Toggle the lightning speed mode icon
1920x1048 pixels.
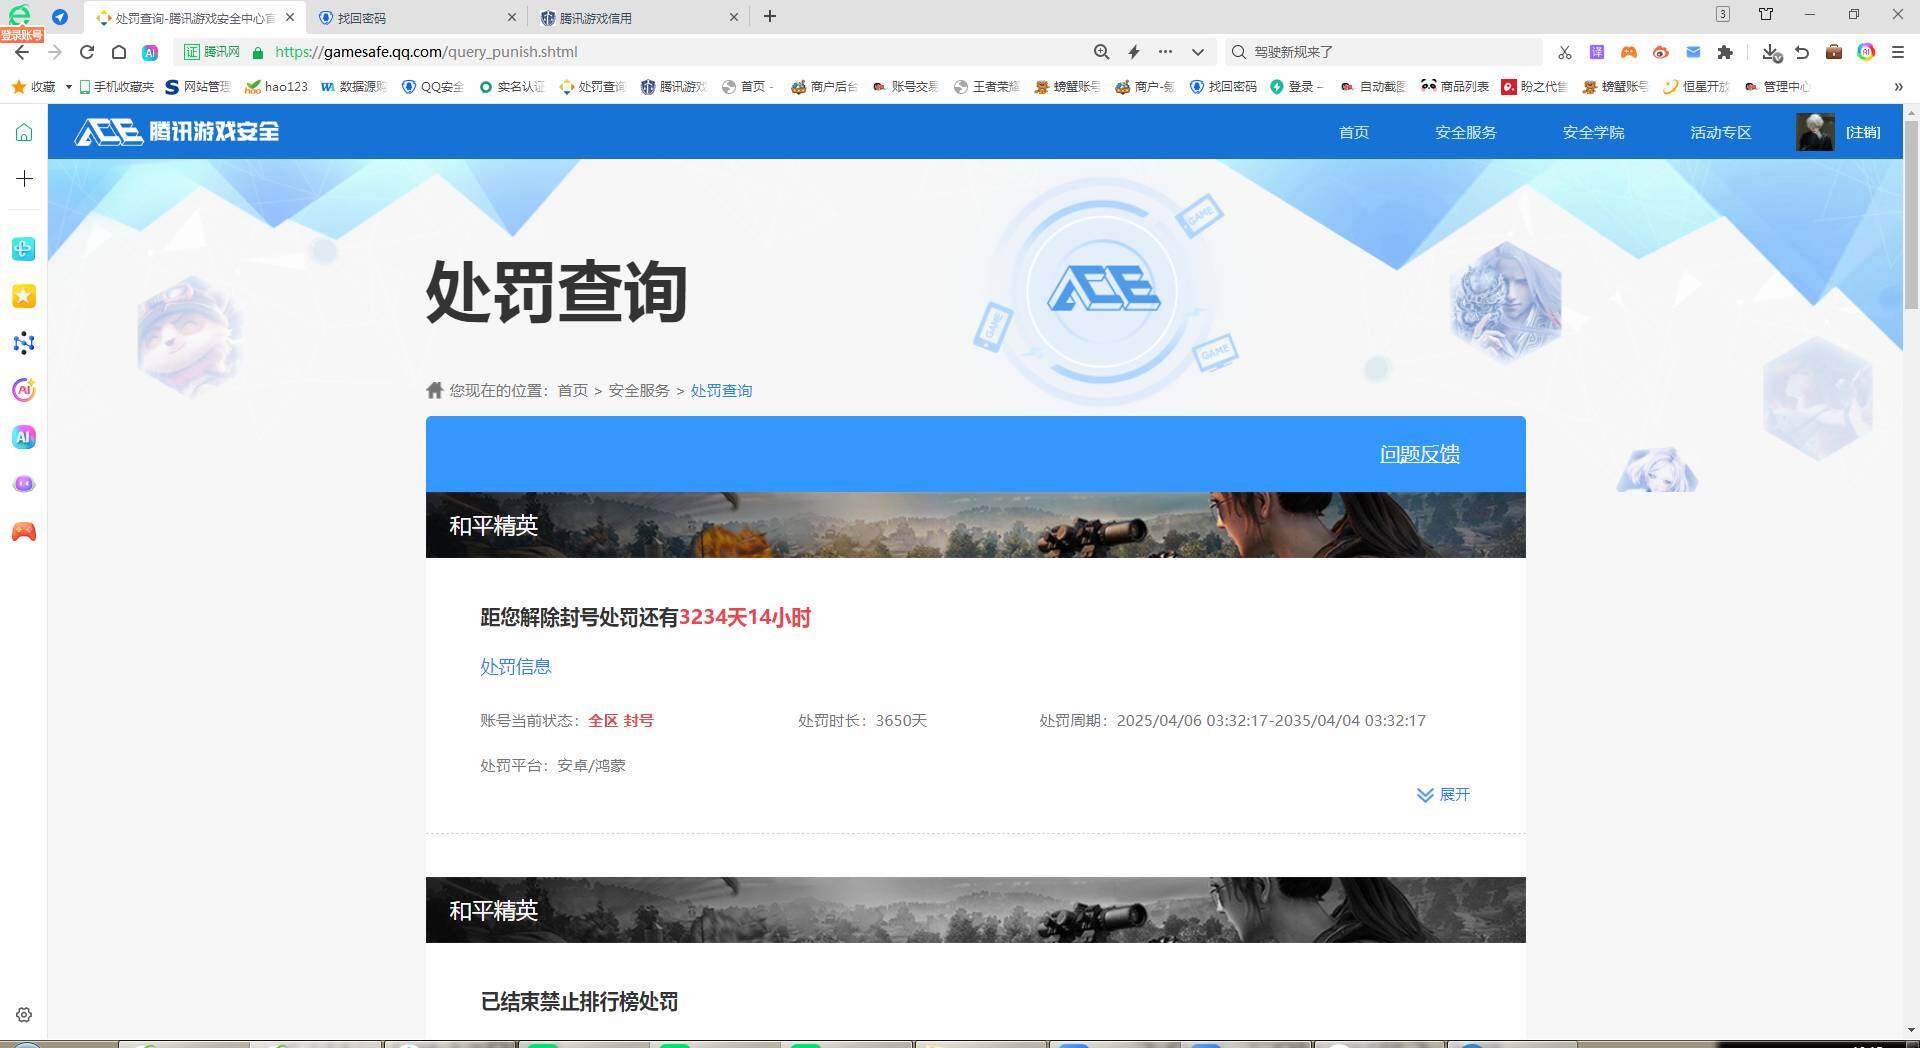tap(1134, 52)
